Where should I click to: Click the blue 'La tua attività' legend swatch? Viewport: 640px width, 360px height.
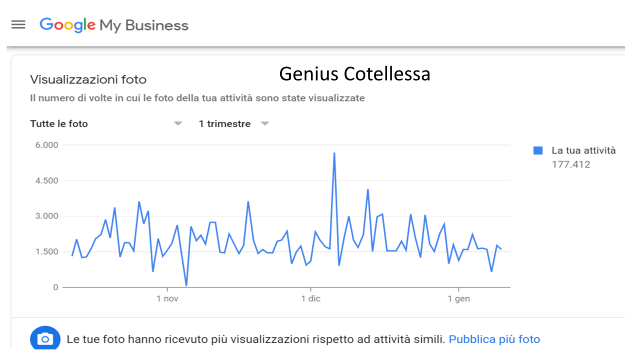[x=538, y=151]
